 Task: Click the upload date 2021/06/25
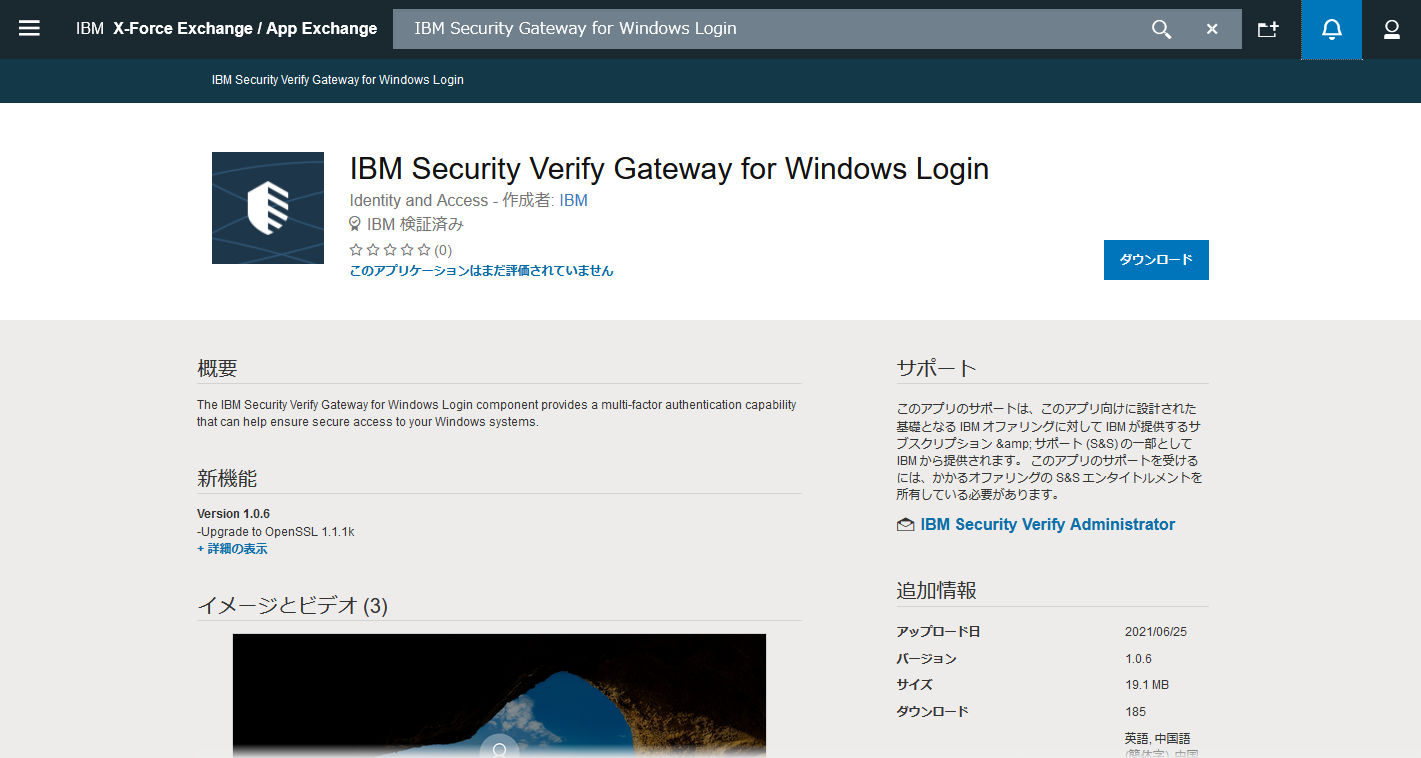1156,632
